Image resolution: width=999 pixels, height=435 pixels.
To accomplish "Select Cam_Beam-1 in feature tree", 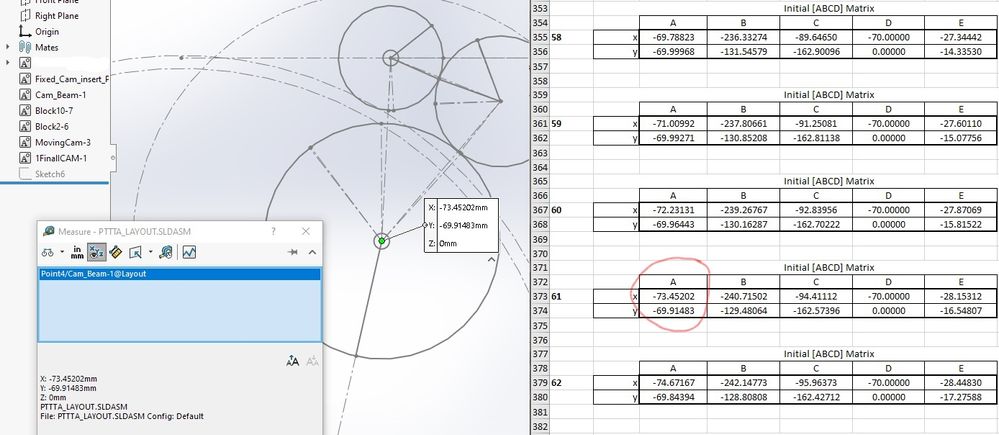I will point(61,95).
